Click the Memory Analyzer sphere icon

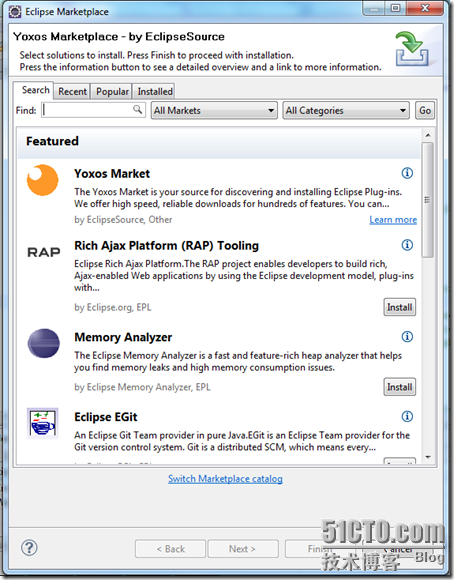click(44, 343)
